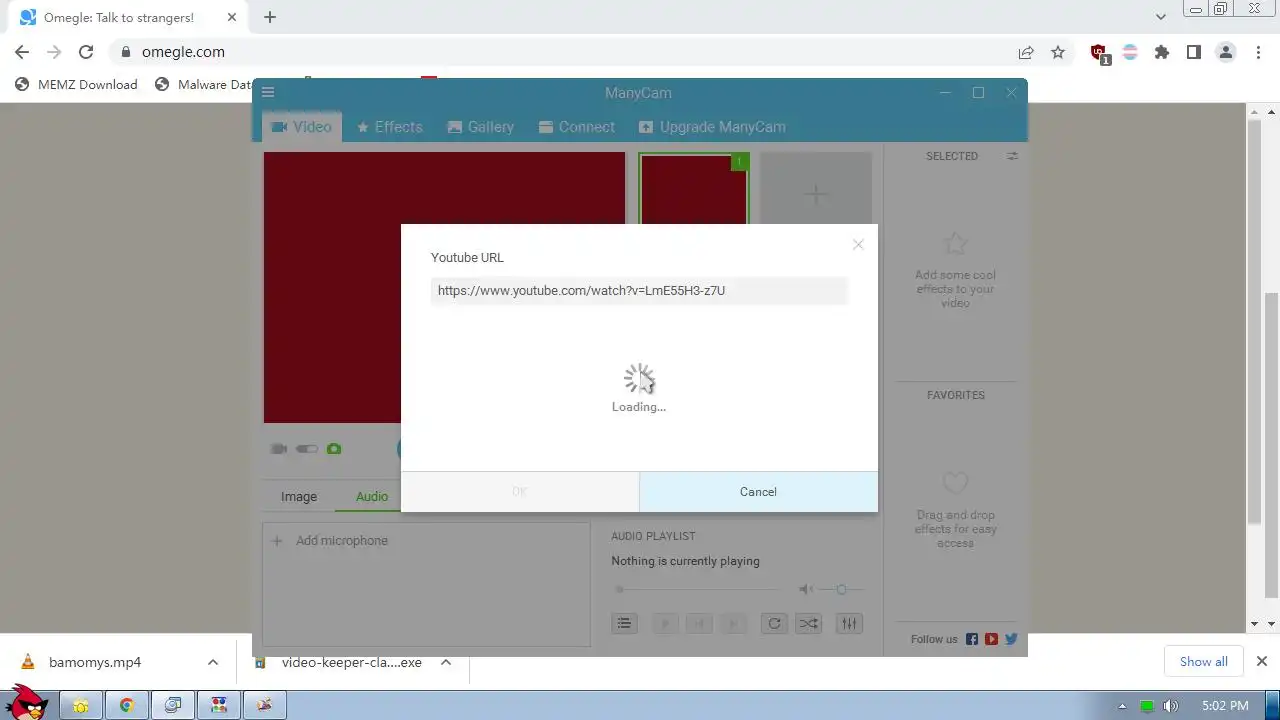Close the downloads bar
Image resolution: width=1280 pixels, height=720 pixels.
(x=1262, y=661)
